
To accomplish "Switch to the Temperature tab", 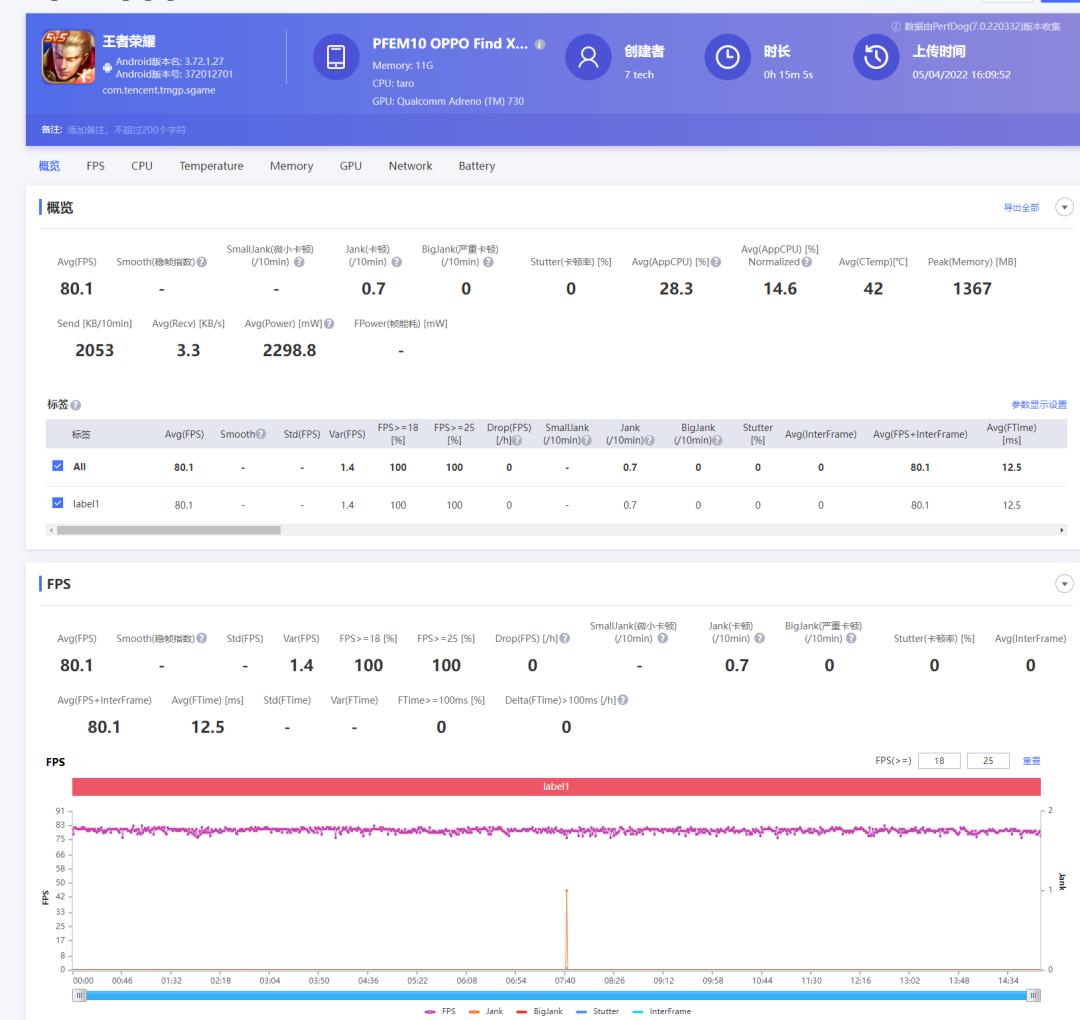I will pos(211,166).
